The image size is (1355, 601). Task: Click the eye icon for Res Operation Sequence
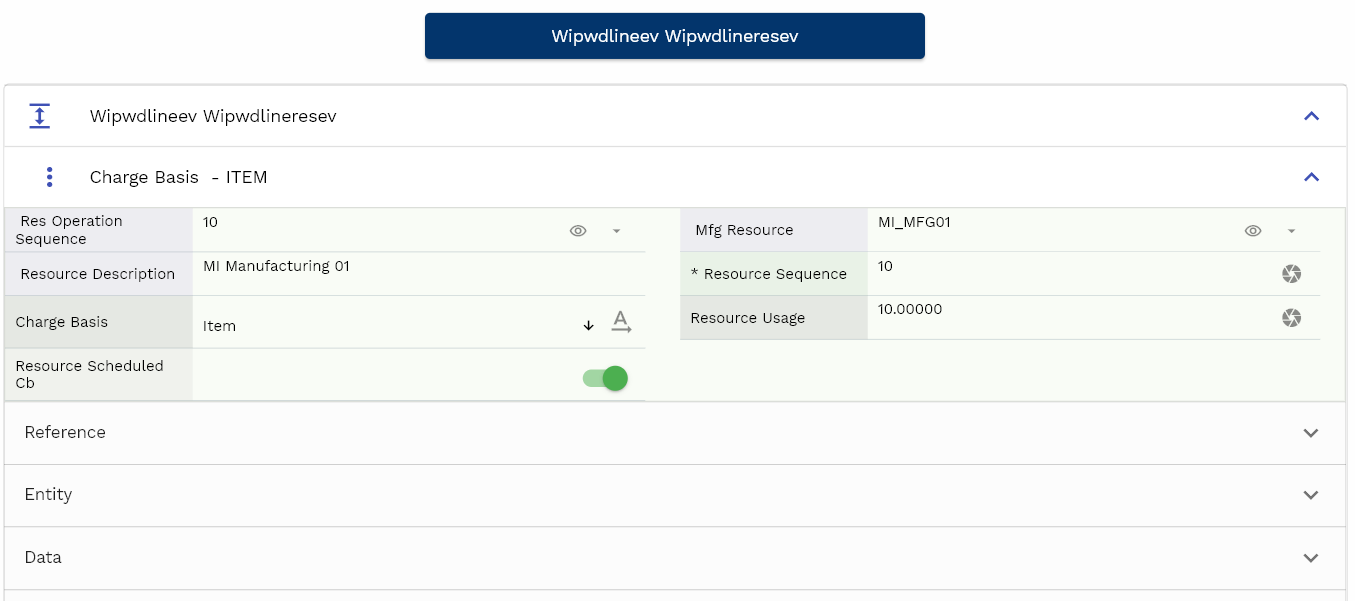coord(578,231)
